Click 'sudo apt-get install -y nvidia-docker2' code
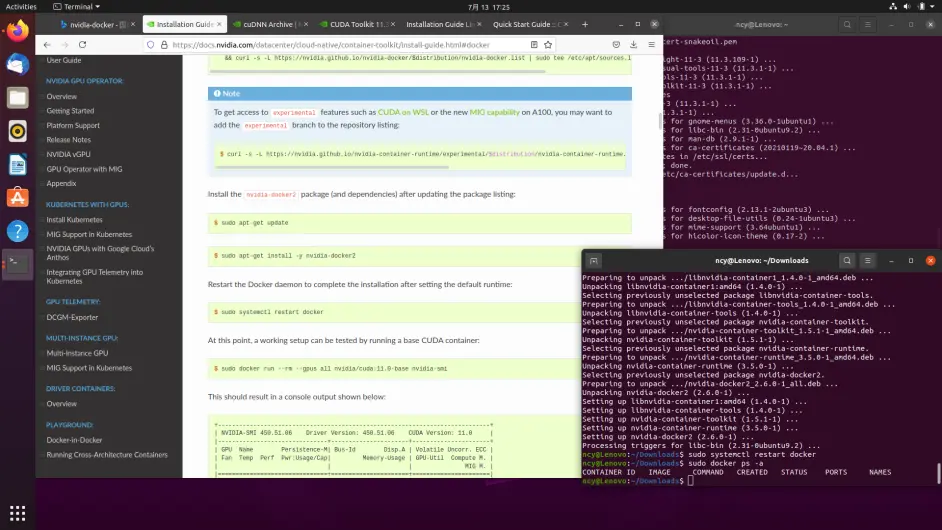Viewport: 942px width, 530px height. click(x=288, y=256)
